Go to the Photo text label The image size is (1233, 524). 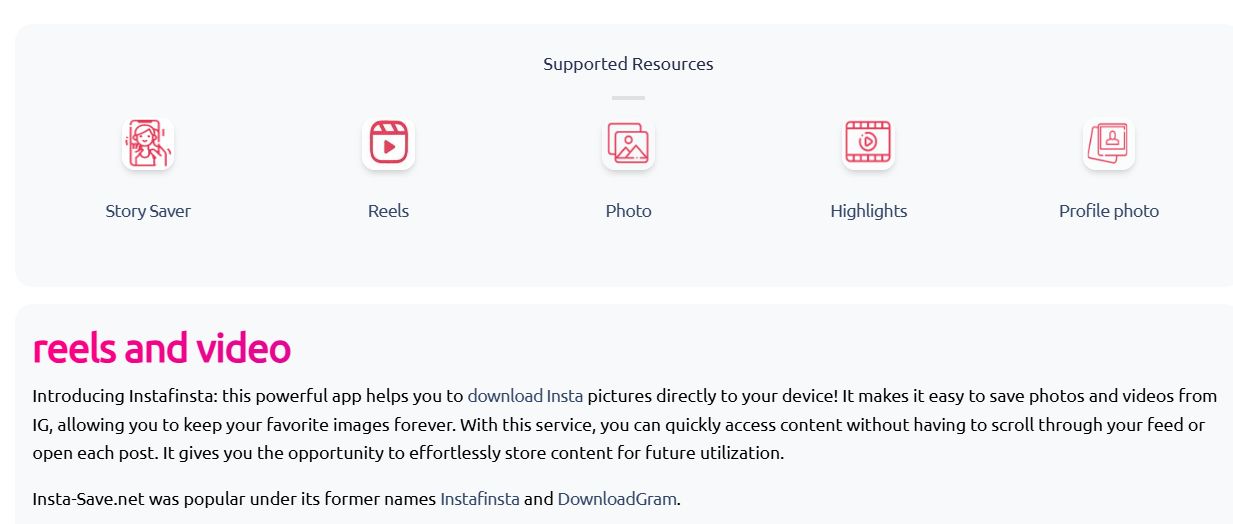tap(628, 211)
